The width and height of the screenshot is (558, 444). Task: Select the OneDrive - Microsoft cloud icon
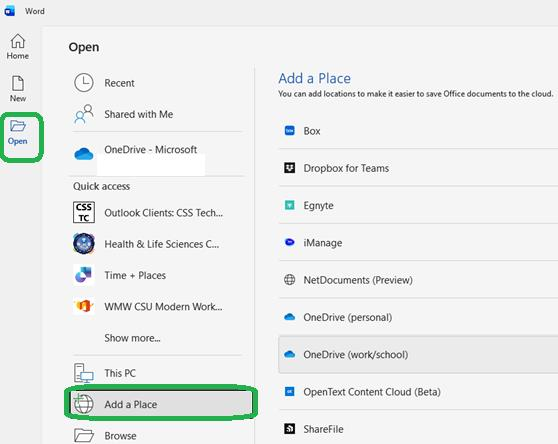pyautogui.click(x=84, y=154)
